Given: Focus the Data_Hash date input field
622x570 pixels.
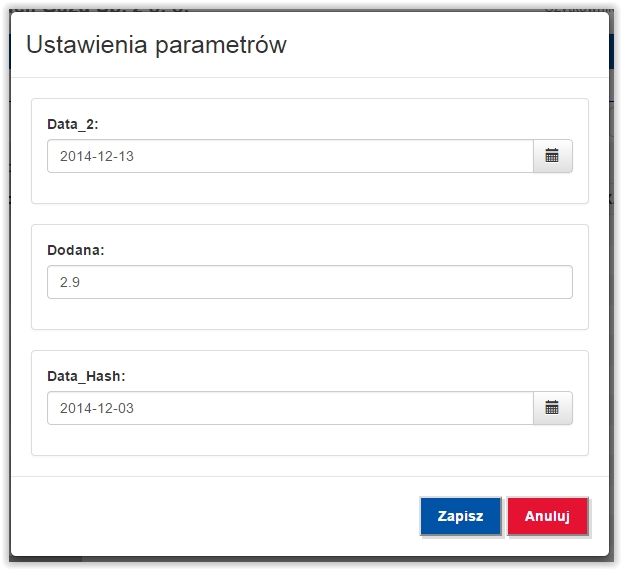Looking at the screenshot, I should 290,408.
